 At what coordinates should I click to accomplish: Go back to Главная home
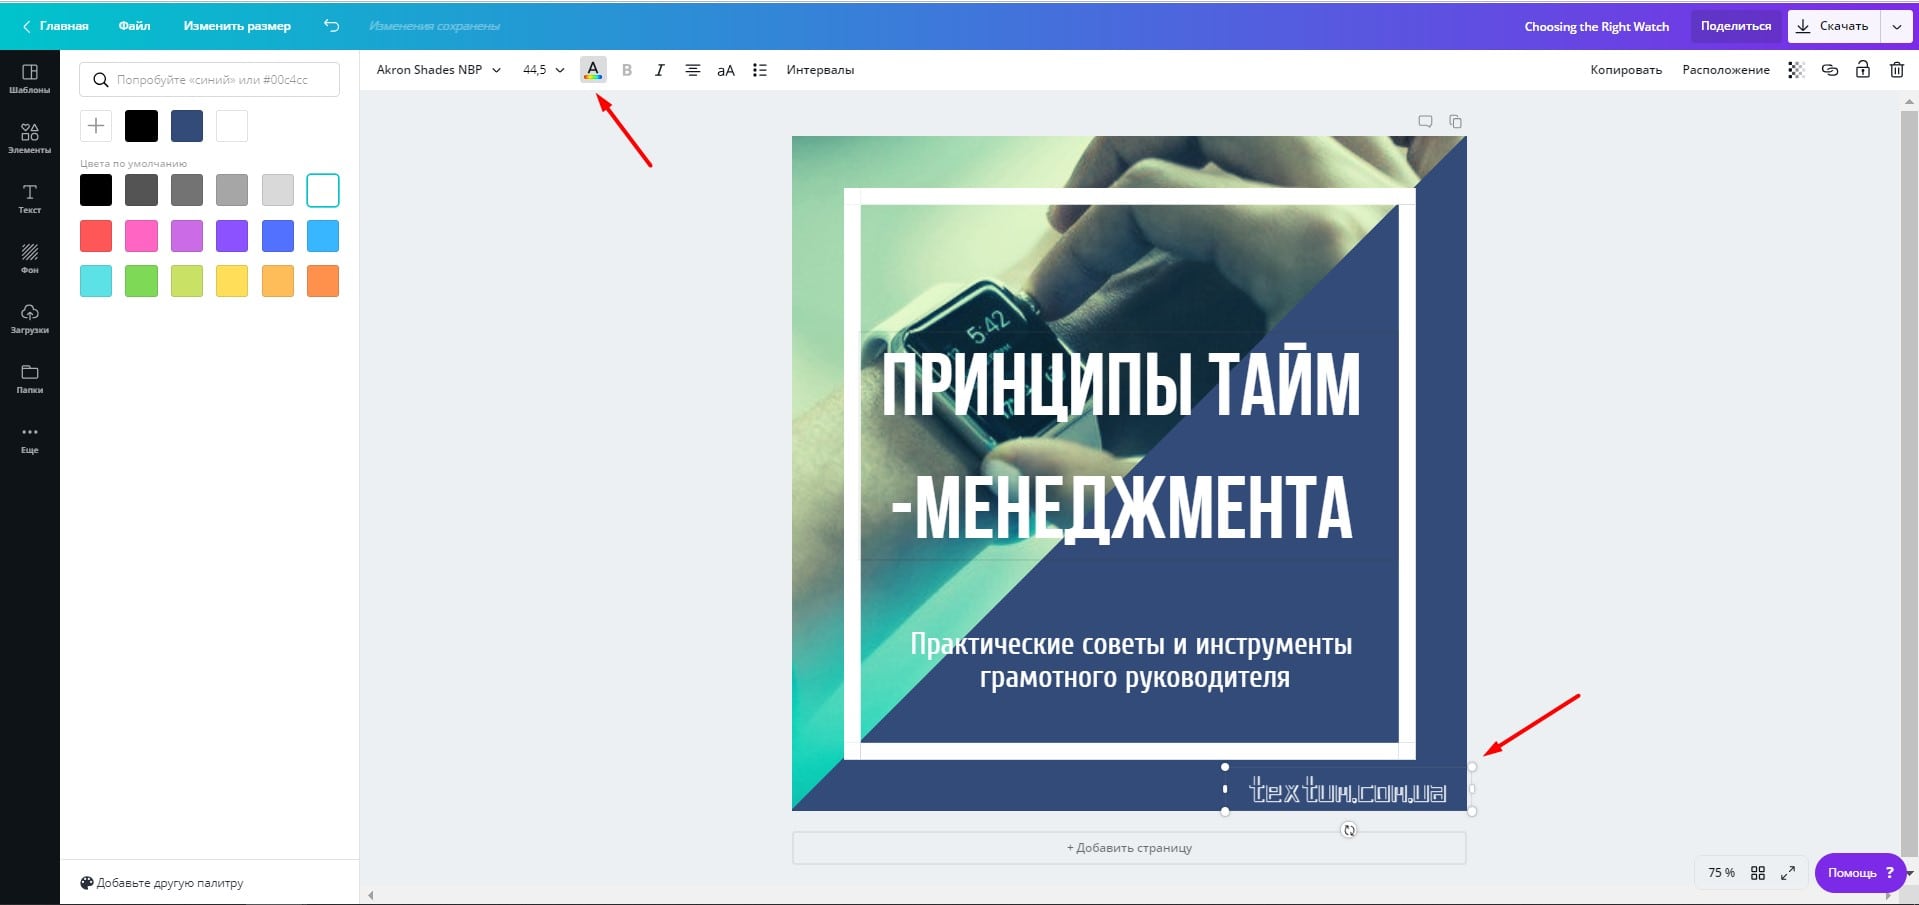pyautogui.click(x=56, y=26)
